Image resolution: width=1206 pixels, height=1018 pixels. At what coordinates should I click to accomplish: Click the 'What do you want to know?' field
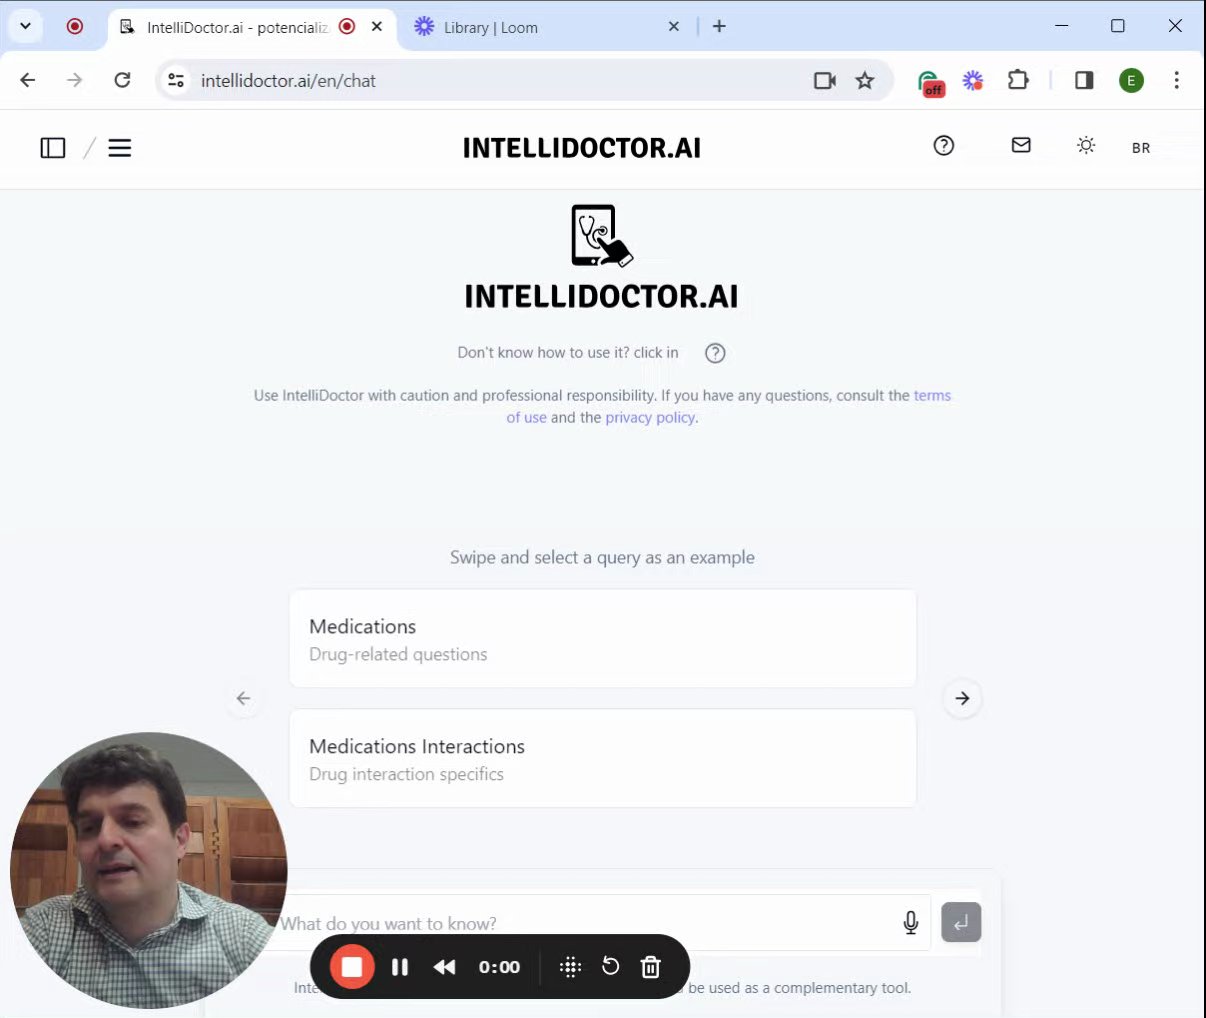tap(590, 923)
